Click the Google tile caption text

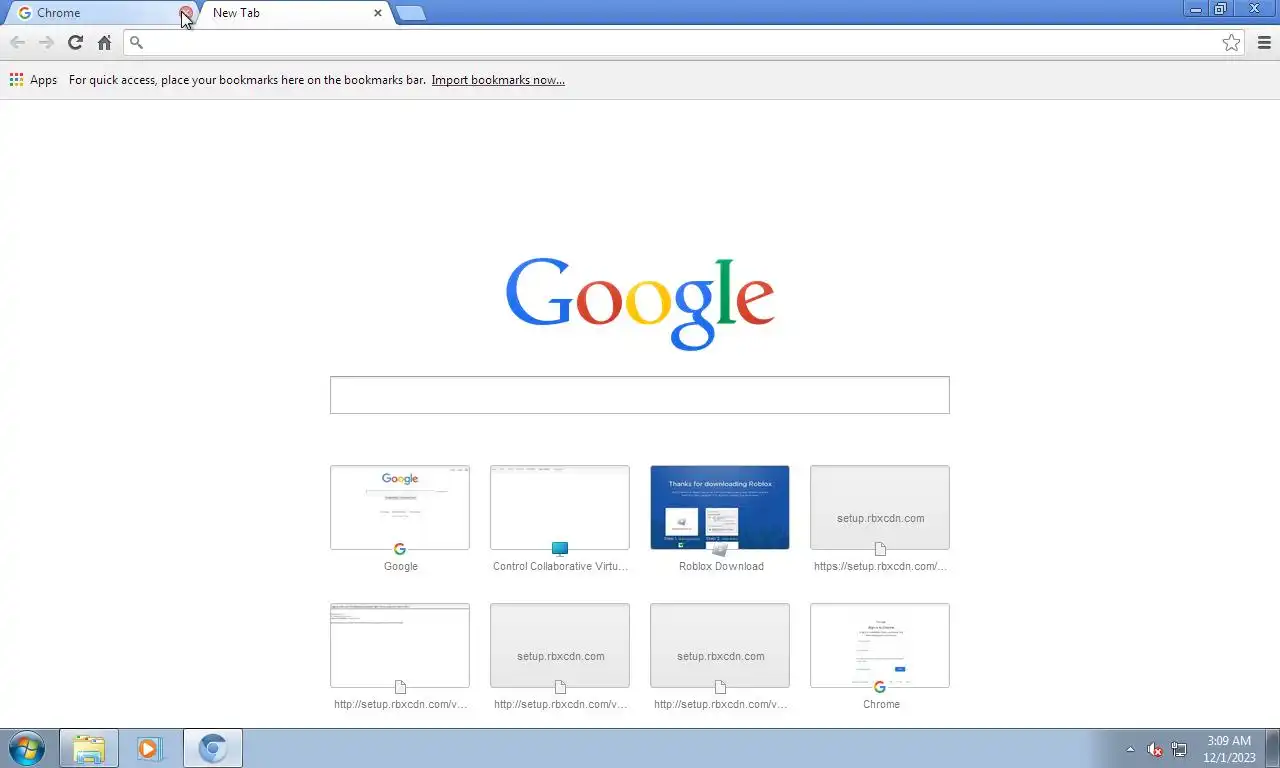(401, 566)
